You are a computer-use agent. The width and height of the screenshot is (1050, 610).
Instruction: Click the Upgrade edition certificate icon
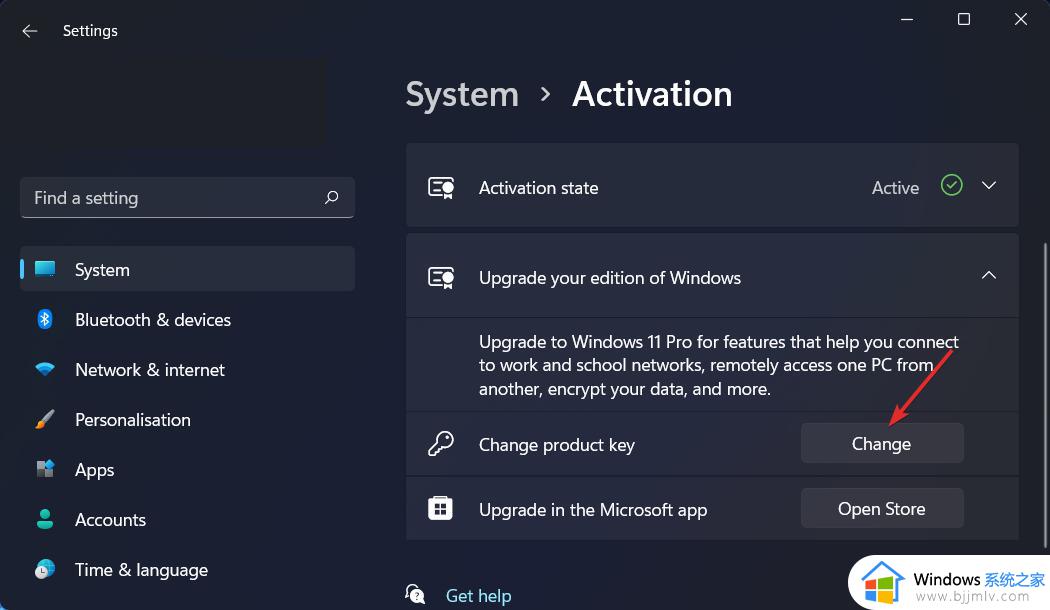tap(441, 277)
